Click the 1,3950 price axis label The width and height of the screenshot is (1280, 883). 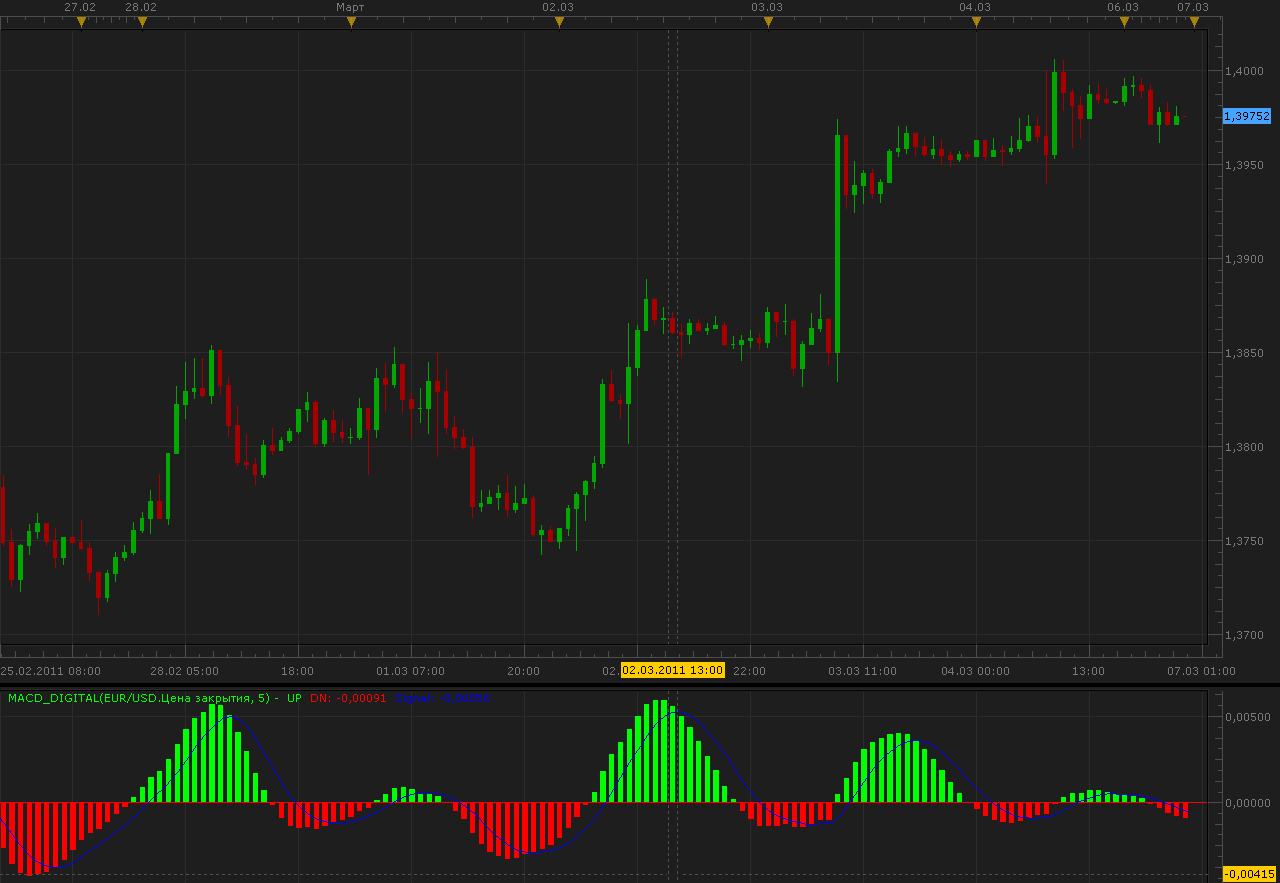point(1246,164)
